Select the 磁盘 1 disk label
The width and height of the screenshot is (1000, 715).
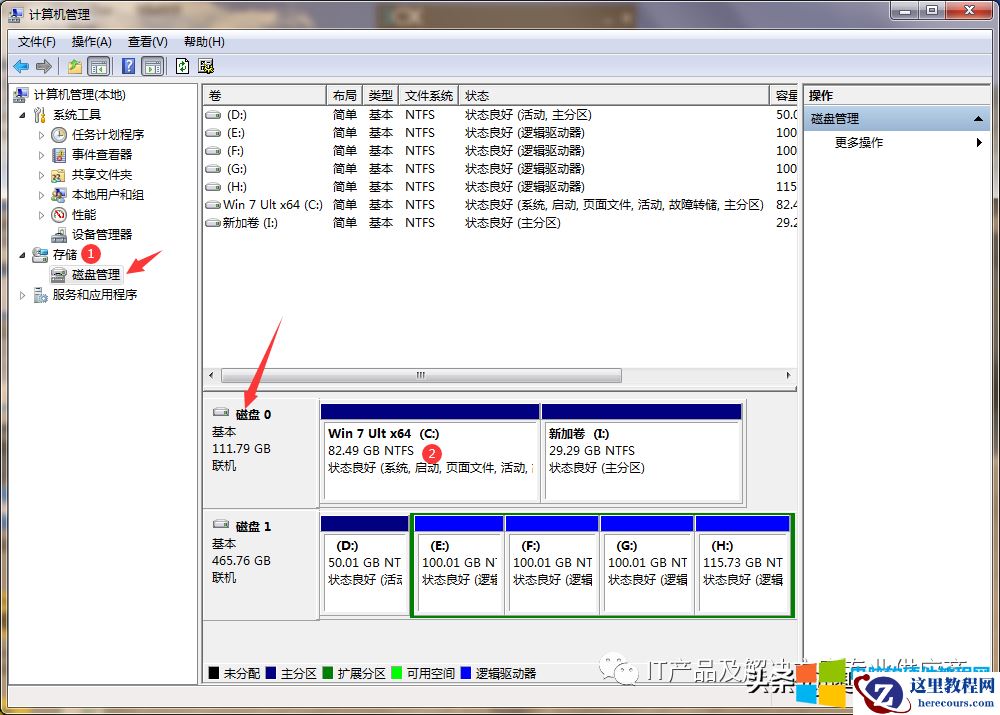coord(253,527)
